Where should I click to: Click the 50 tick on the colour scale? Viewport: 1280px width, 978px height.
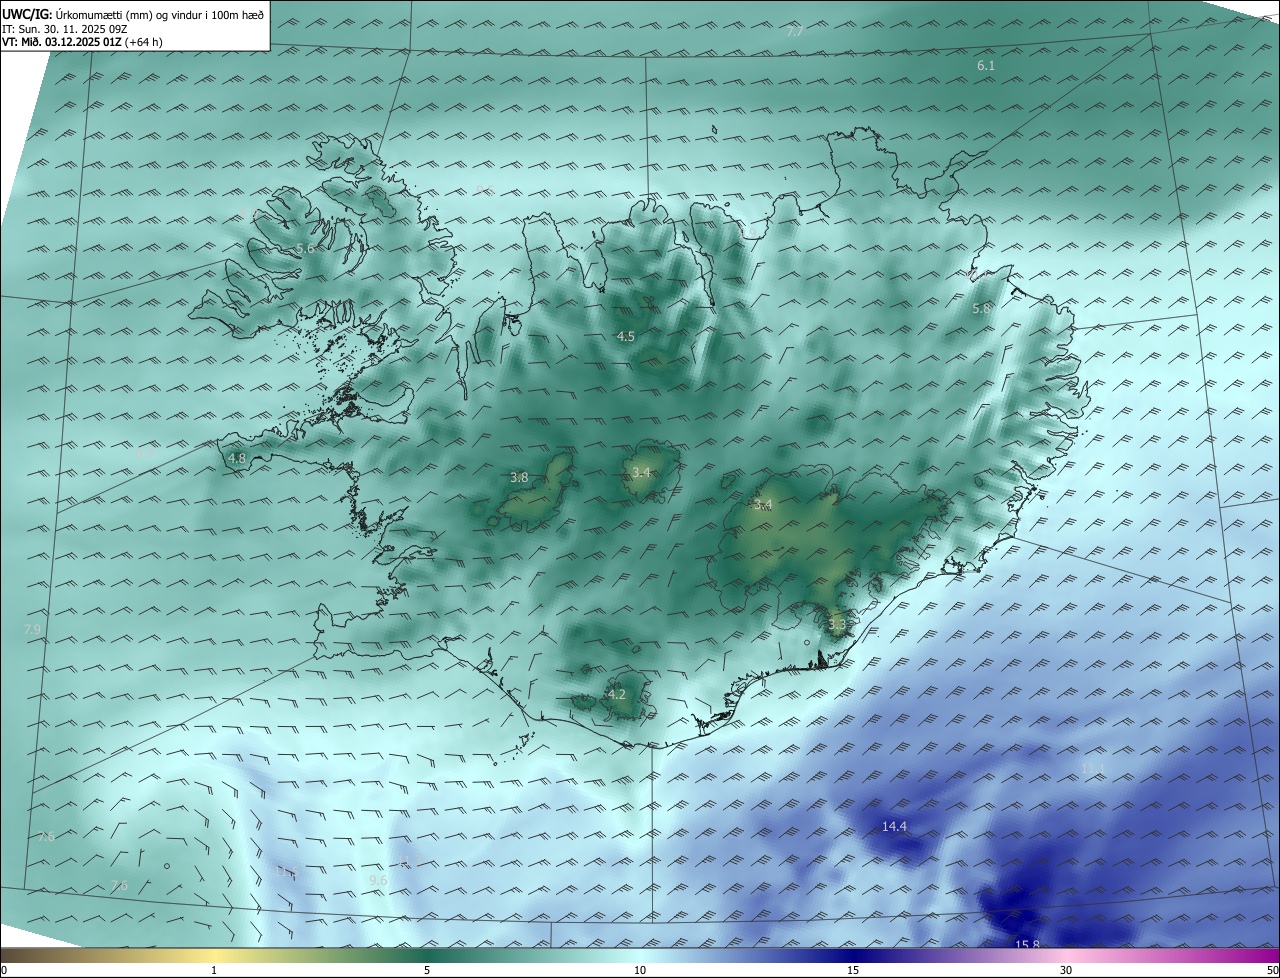pyautogui.click(x=1272, y=970)
